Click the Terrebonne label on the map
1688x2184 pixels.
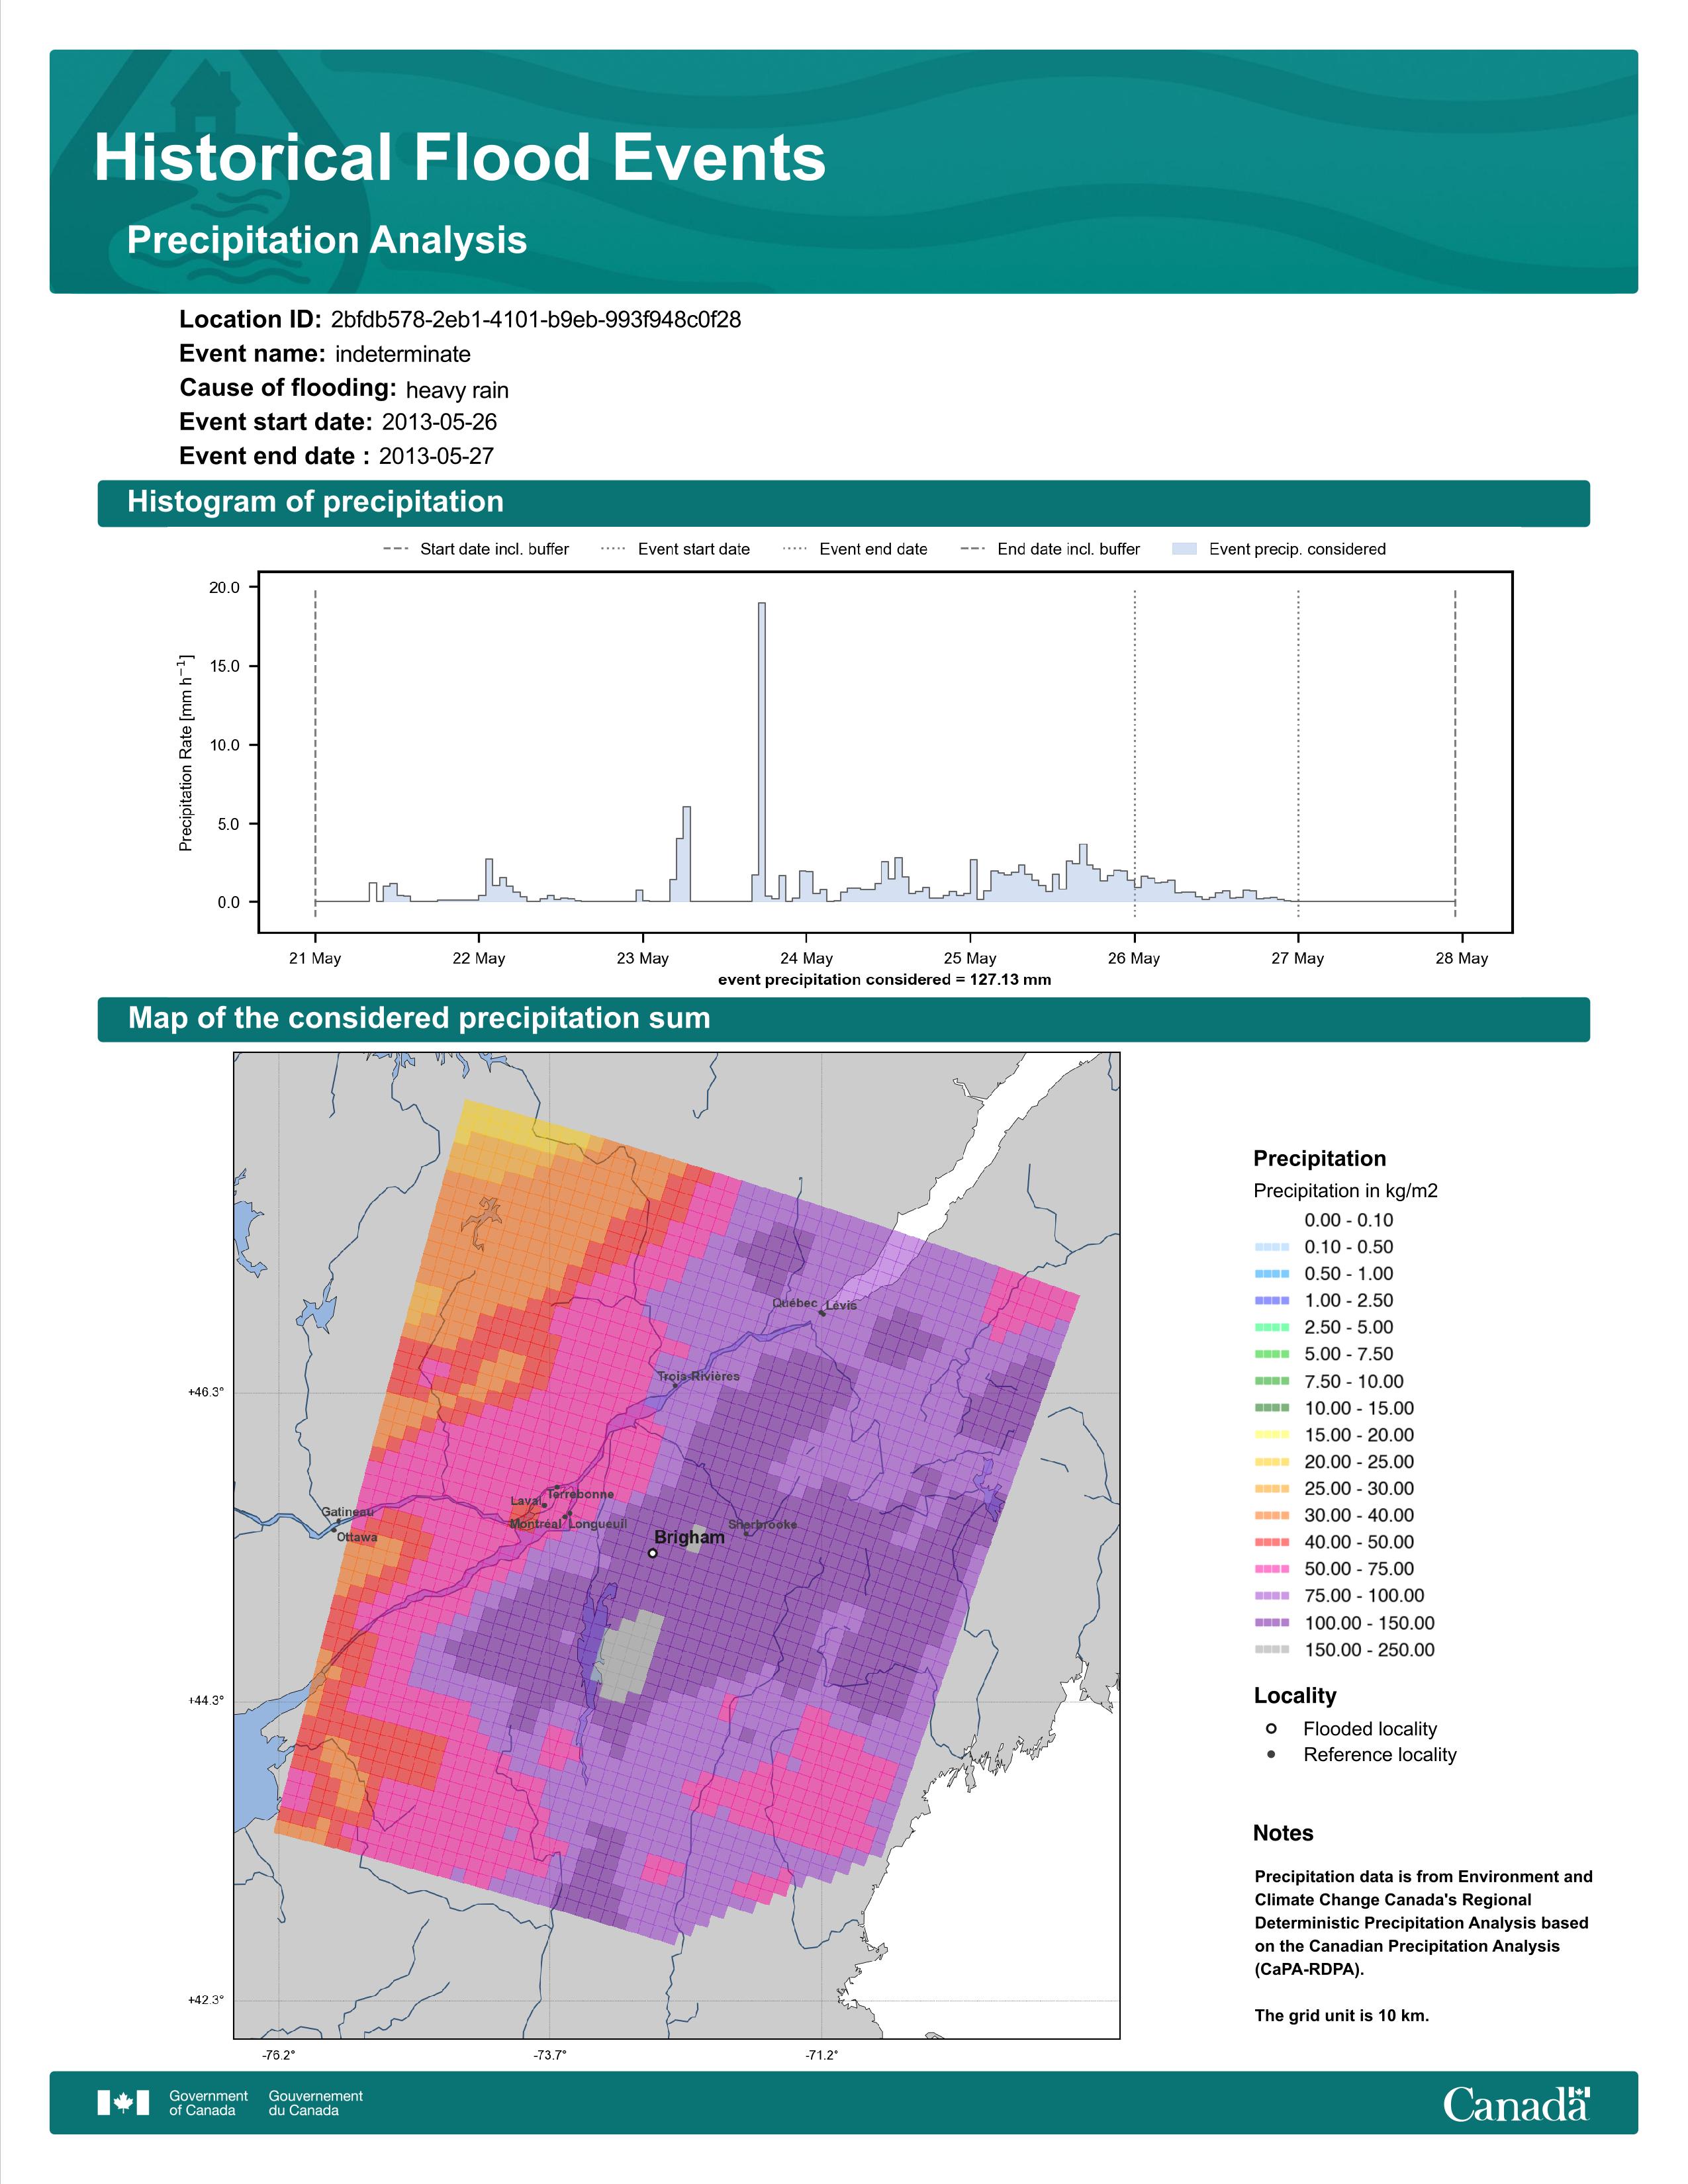click(581, 1494)
